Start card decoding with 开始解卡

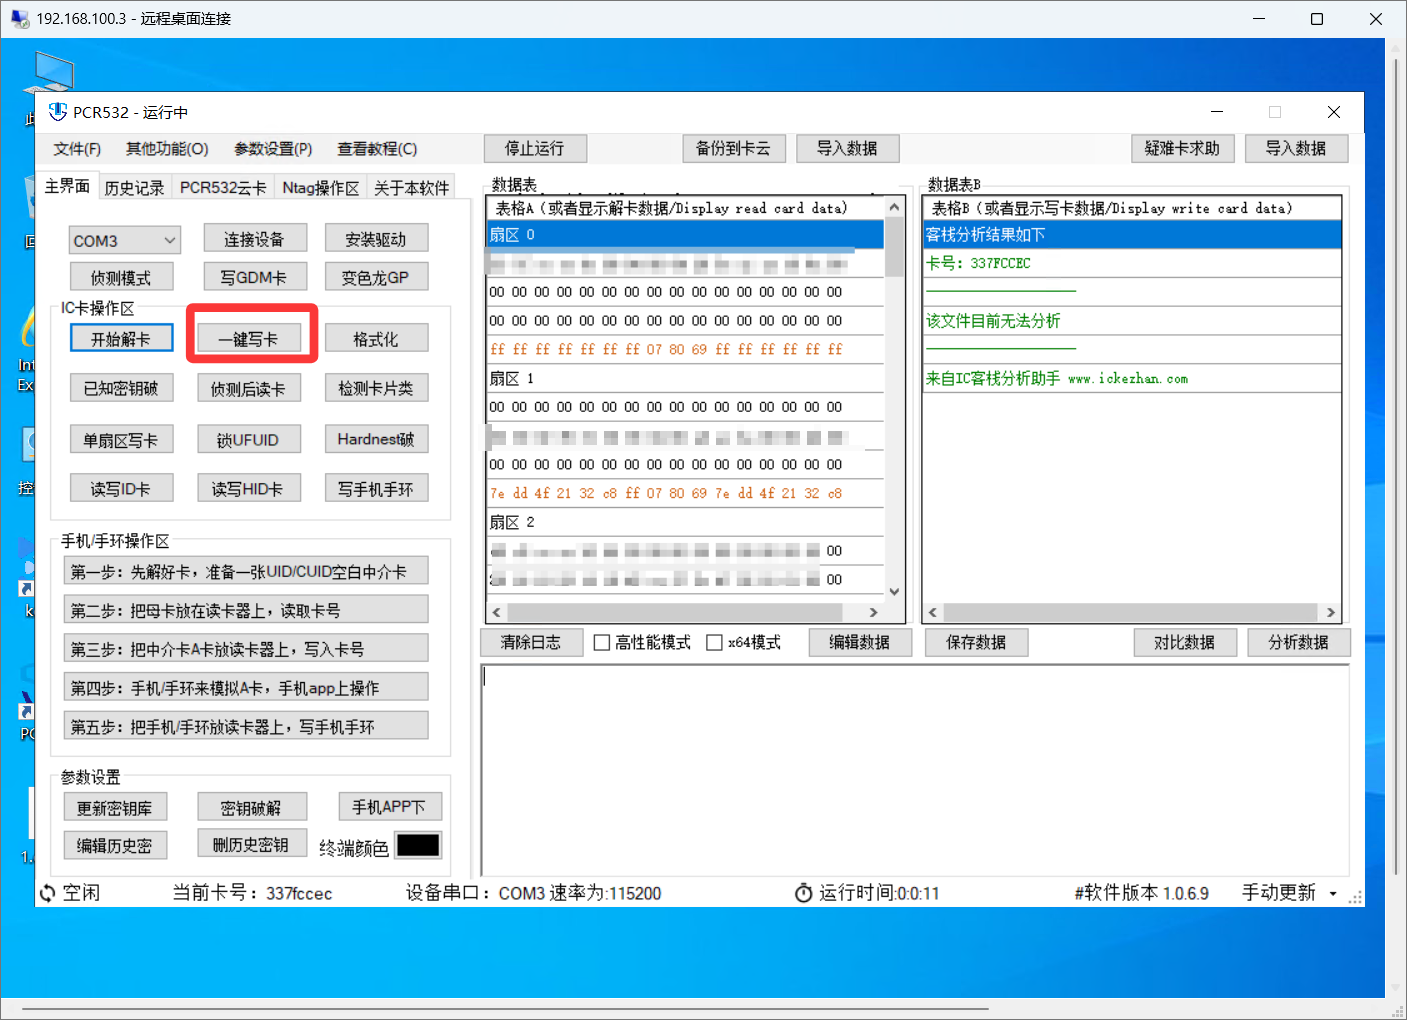tap(122, 339)
